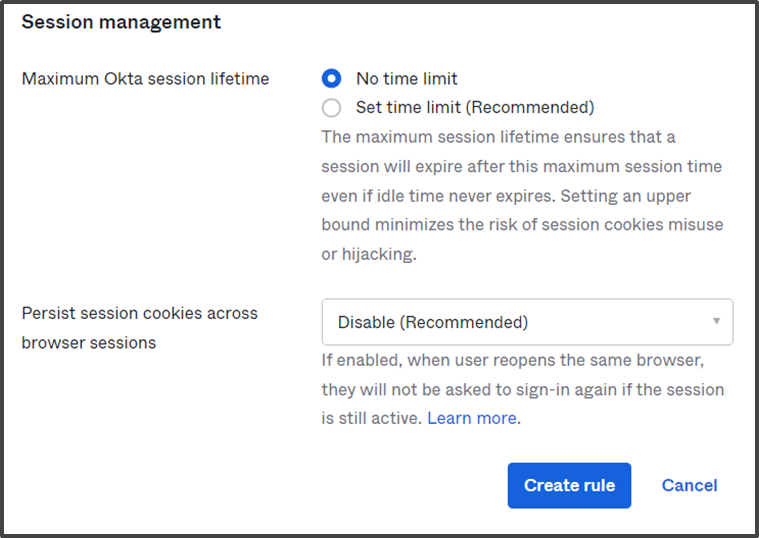759x538 pixels.
Task: Click the "session will expire after" description line
Action: [x=521, y=167]
